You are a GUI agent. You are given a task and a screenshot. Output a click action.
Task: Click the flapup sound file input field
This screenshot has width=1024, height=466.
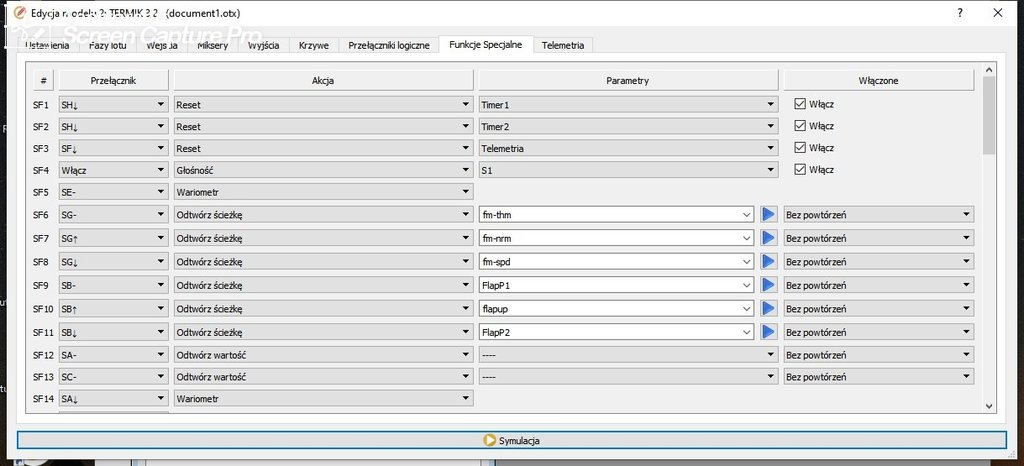pos(610,308)
